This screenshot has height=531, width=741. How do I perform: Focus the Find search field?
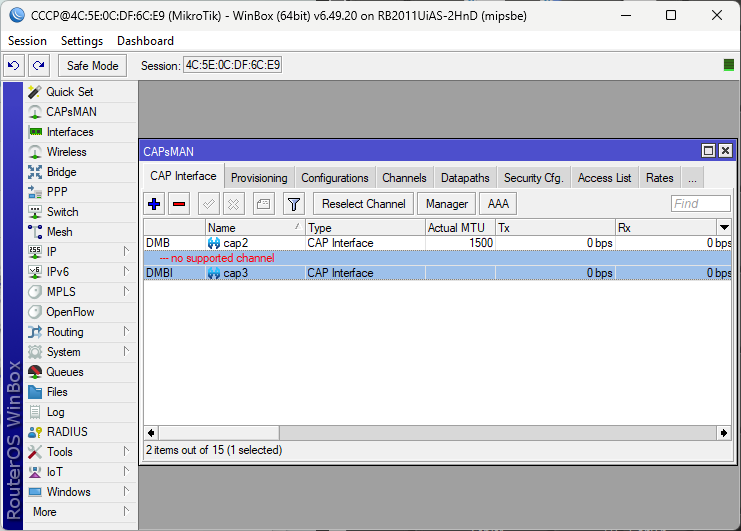tap(700, 204)
